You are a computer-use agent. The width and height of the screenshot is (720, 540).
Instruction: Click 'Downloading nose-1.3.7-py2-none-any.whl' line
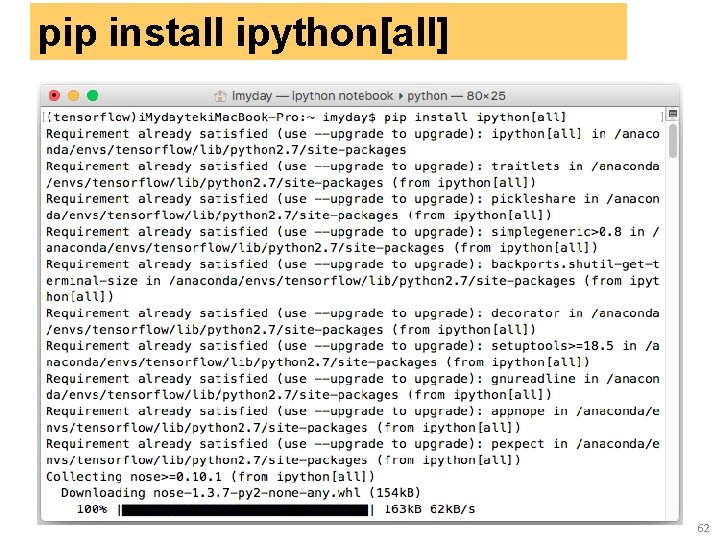[241, 493]
